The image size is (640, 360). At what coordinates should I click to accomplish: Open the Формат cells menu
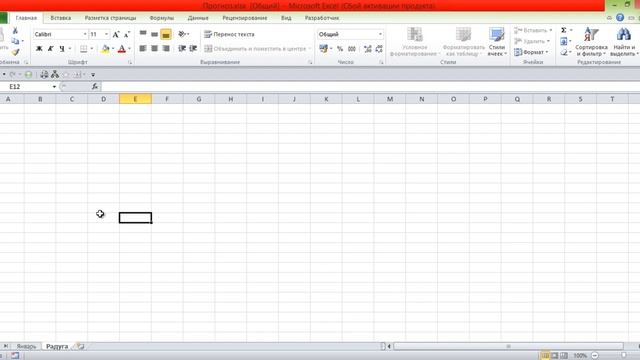(x=531, y=52)
